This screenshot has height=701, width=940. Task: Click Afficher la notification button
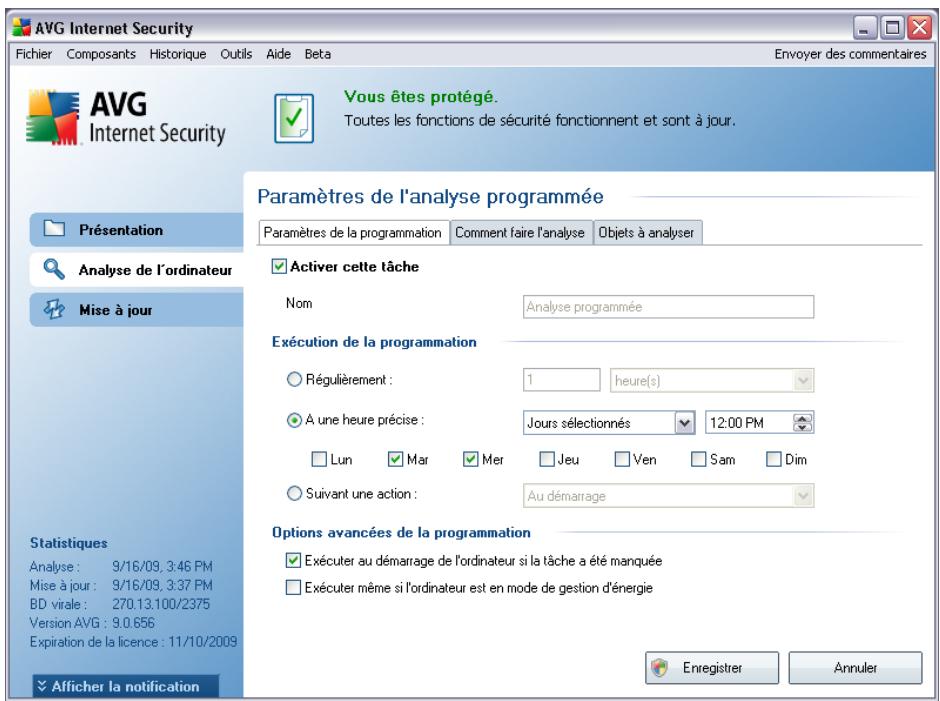(125, 686)
